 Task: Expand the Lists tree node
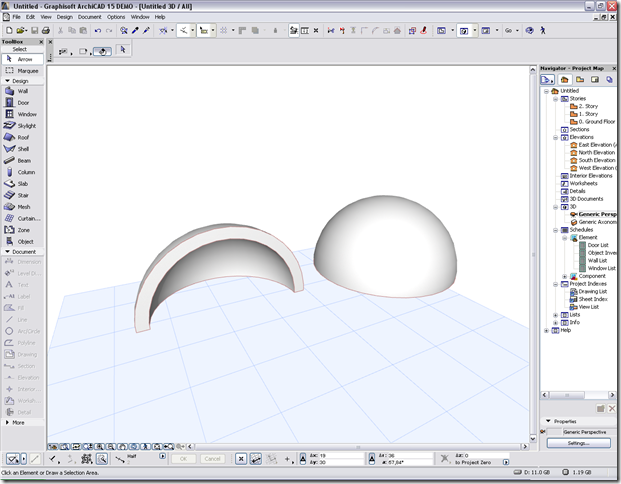555,315
